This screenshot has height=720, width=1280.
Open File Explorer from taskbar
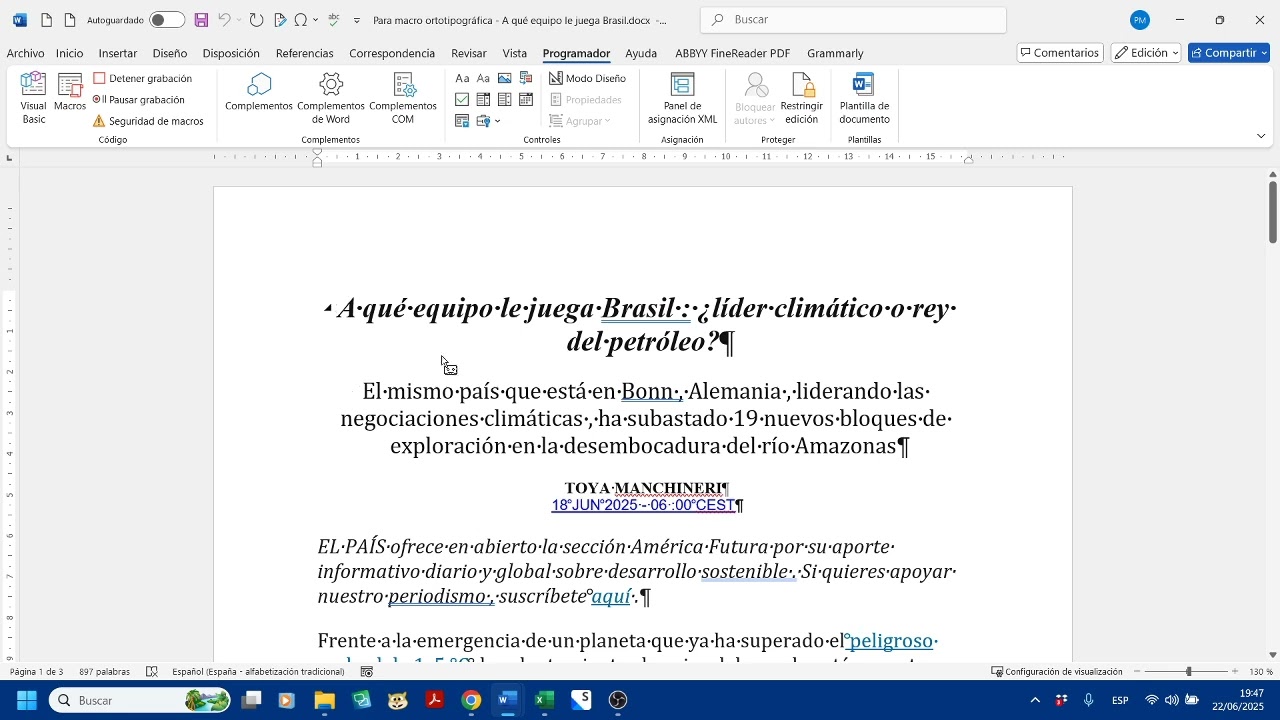(324, 701)
